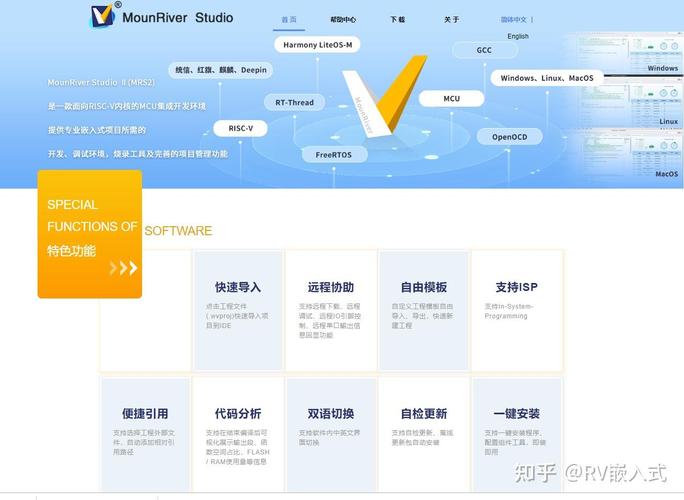Click the 便捷引用 feature card
The width and height of the screenshot is (684, 500).
[145, 435]
